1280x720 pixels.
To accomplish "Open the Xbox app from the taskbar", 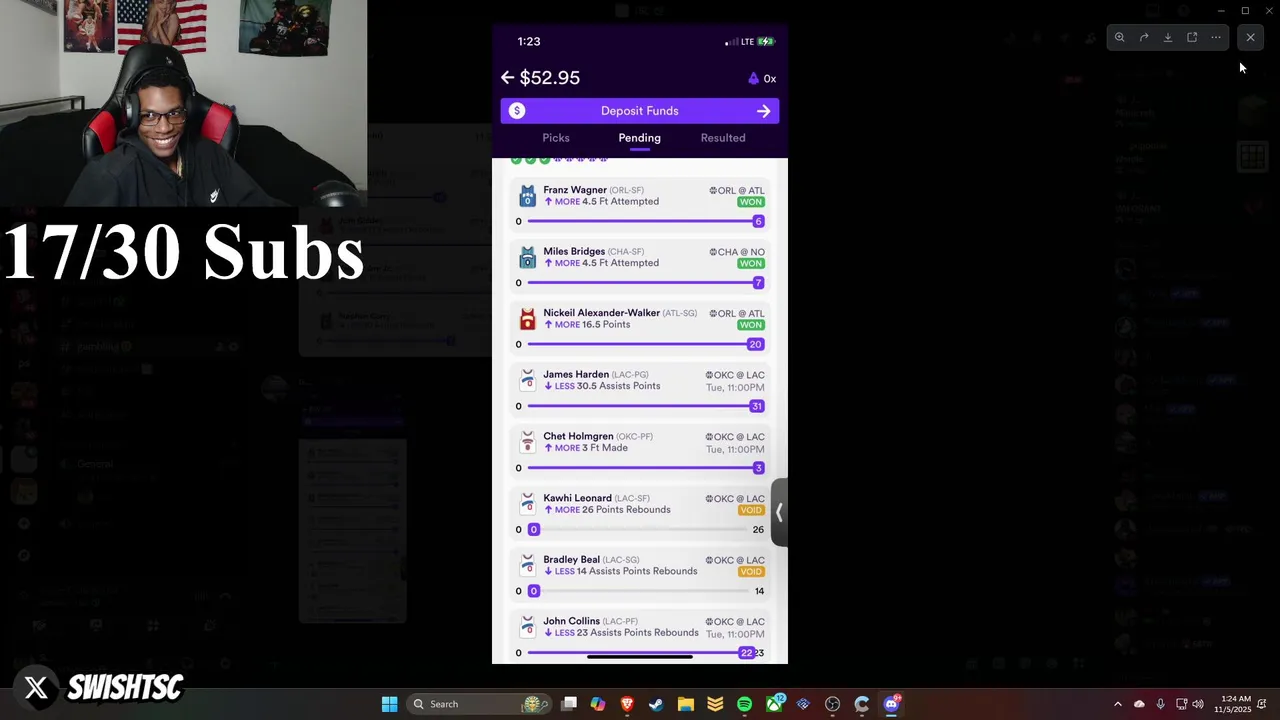I will (x=774, y=704).
